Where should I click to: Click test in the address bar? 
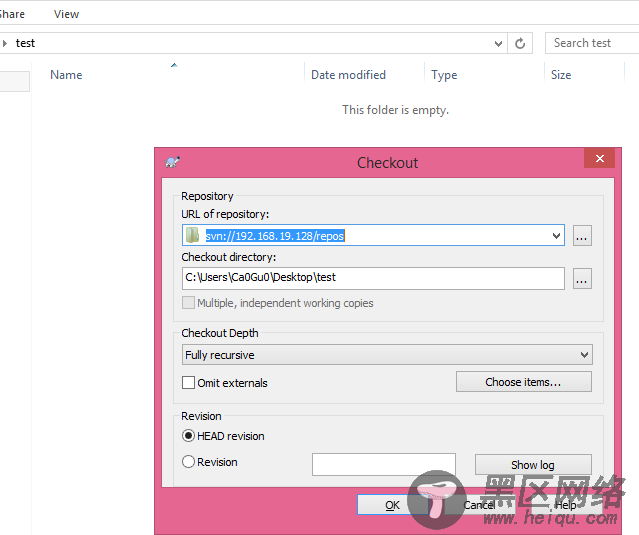point(25,43)
